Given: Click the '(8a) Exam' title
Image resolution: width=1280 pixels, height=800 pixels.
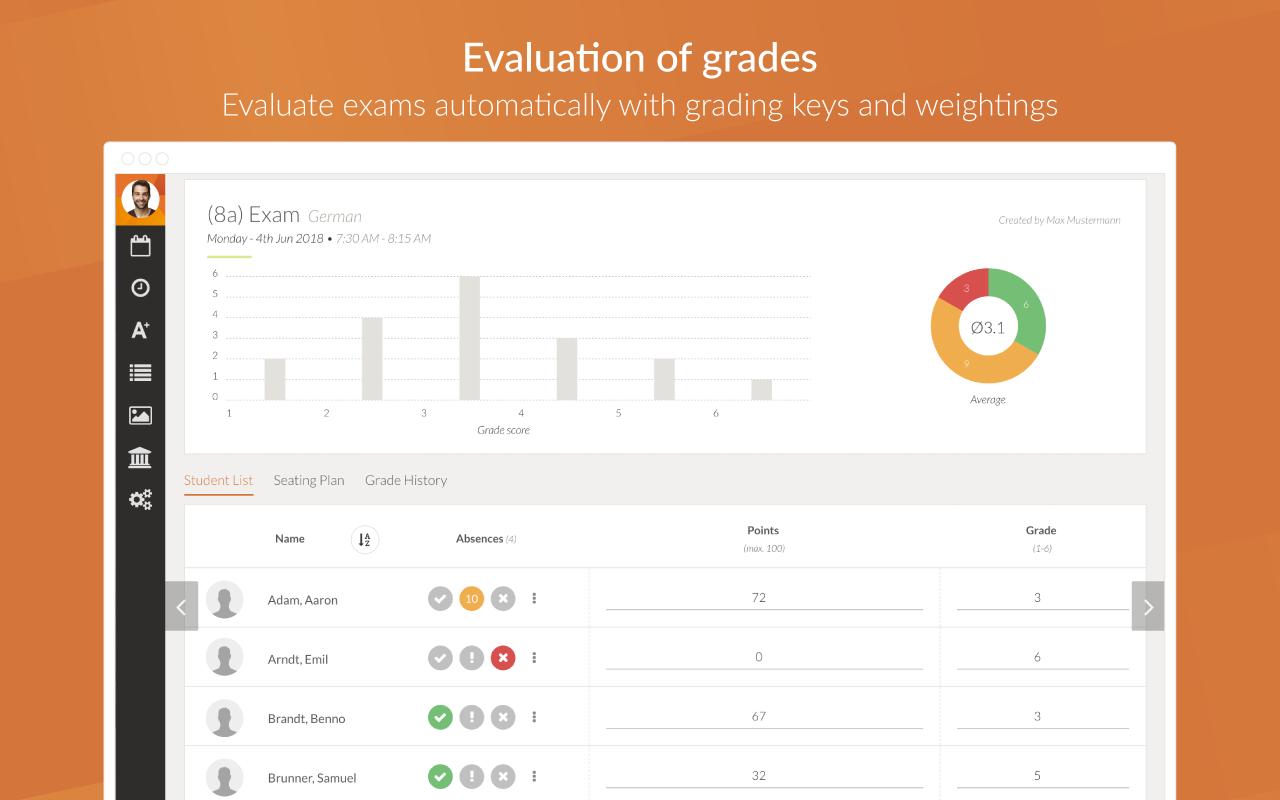Looking at the screenshot, I should click(x=253, y=215).
